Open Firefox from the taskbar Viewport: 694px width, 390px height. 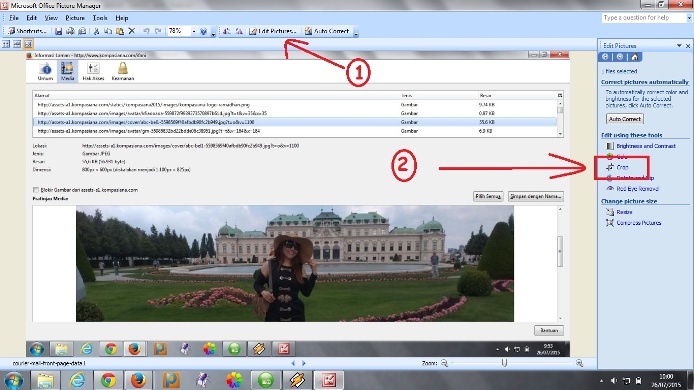139,380
